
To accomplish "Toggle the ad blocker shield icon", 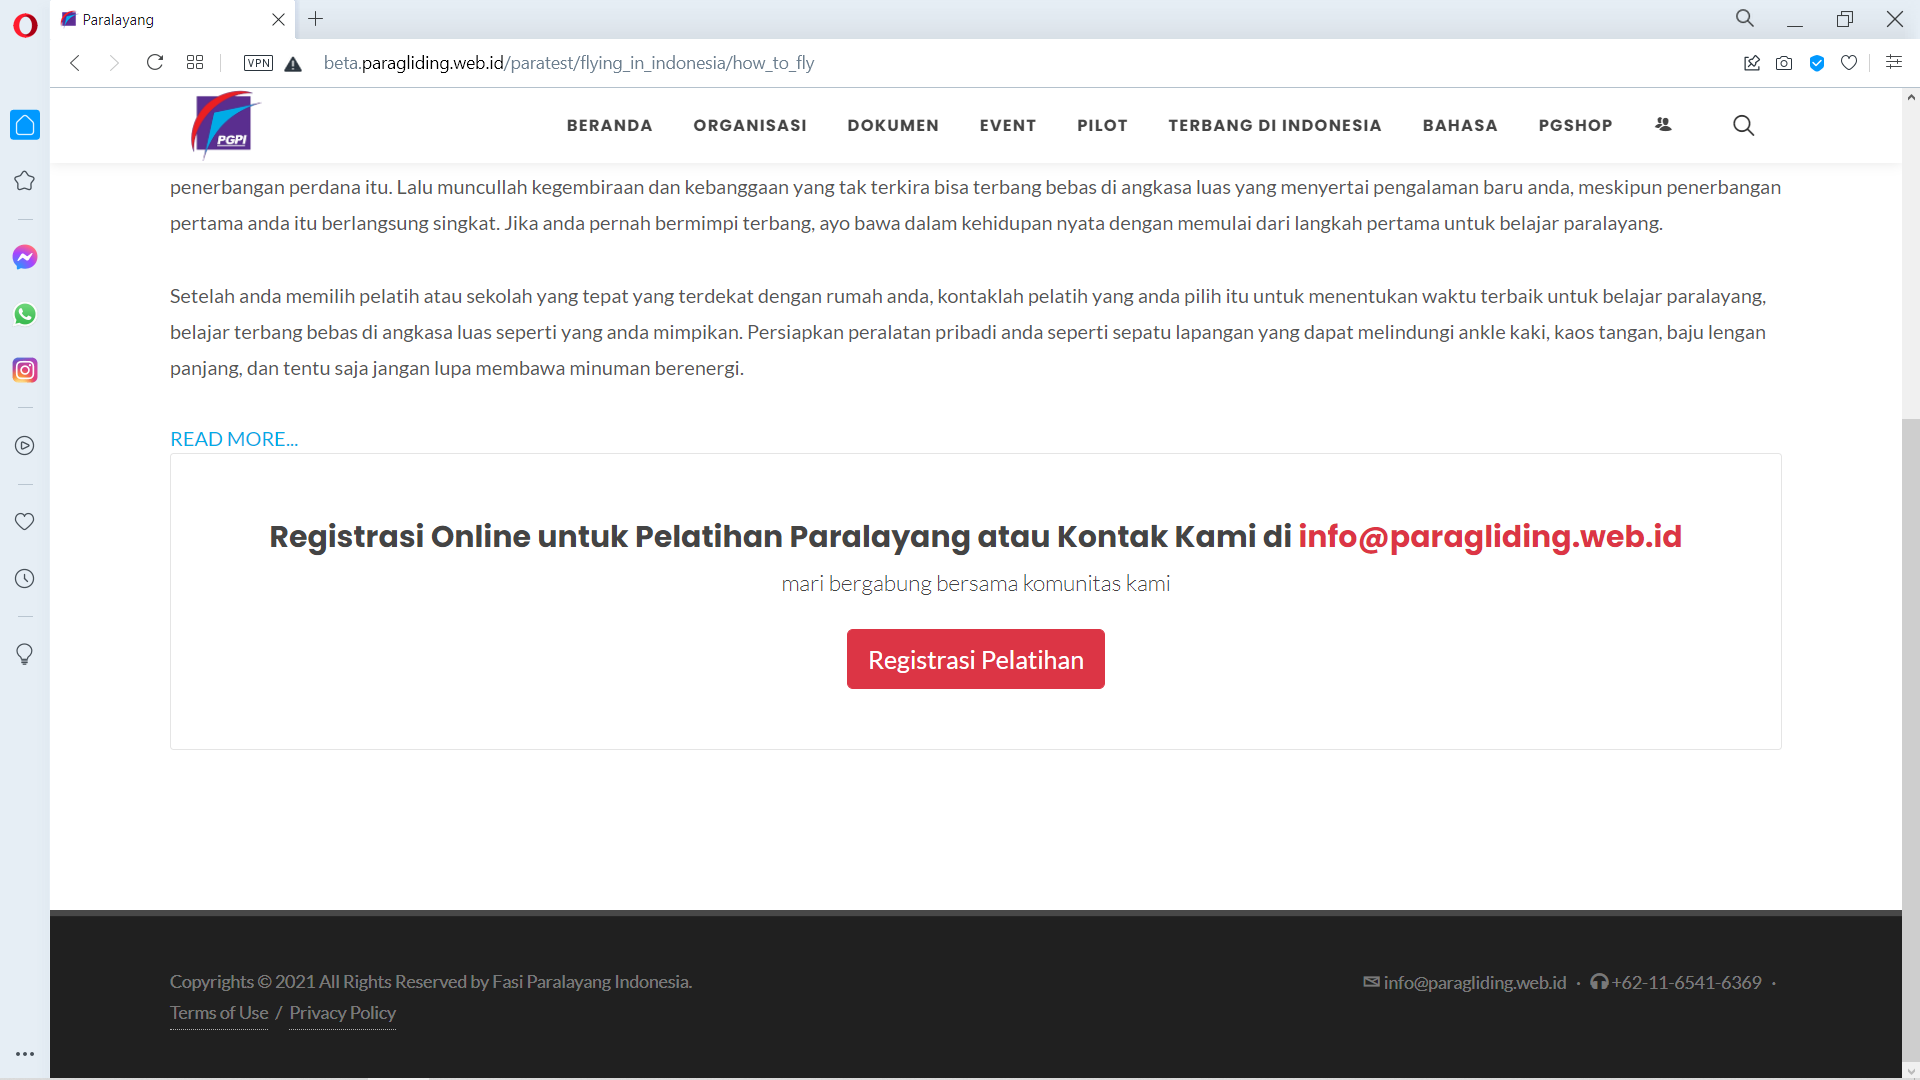I will pos(1817,63).
